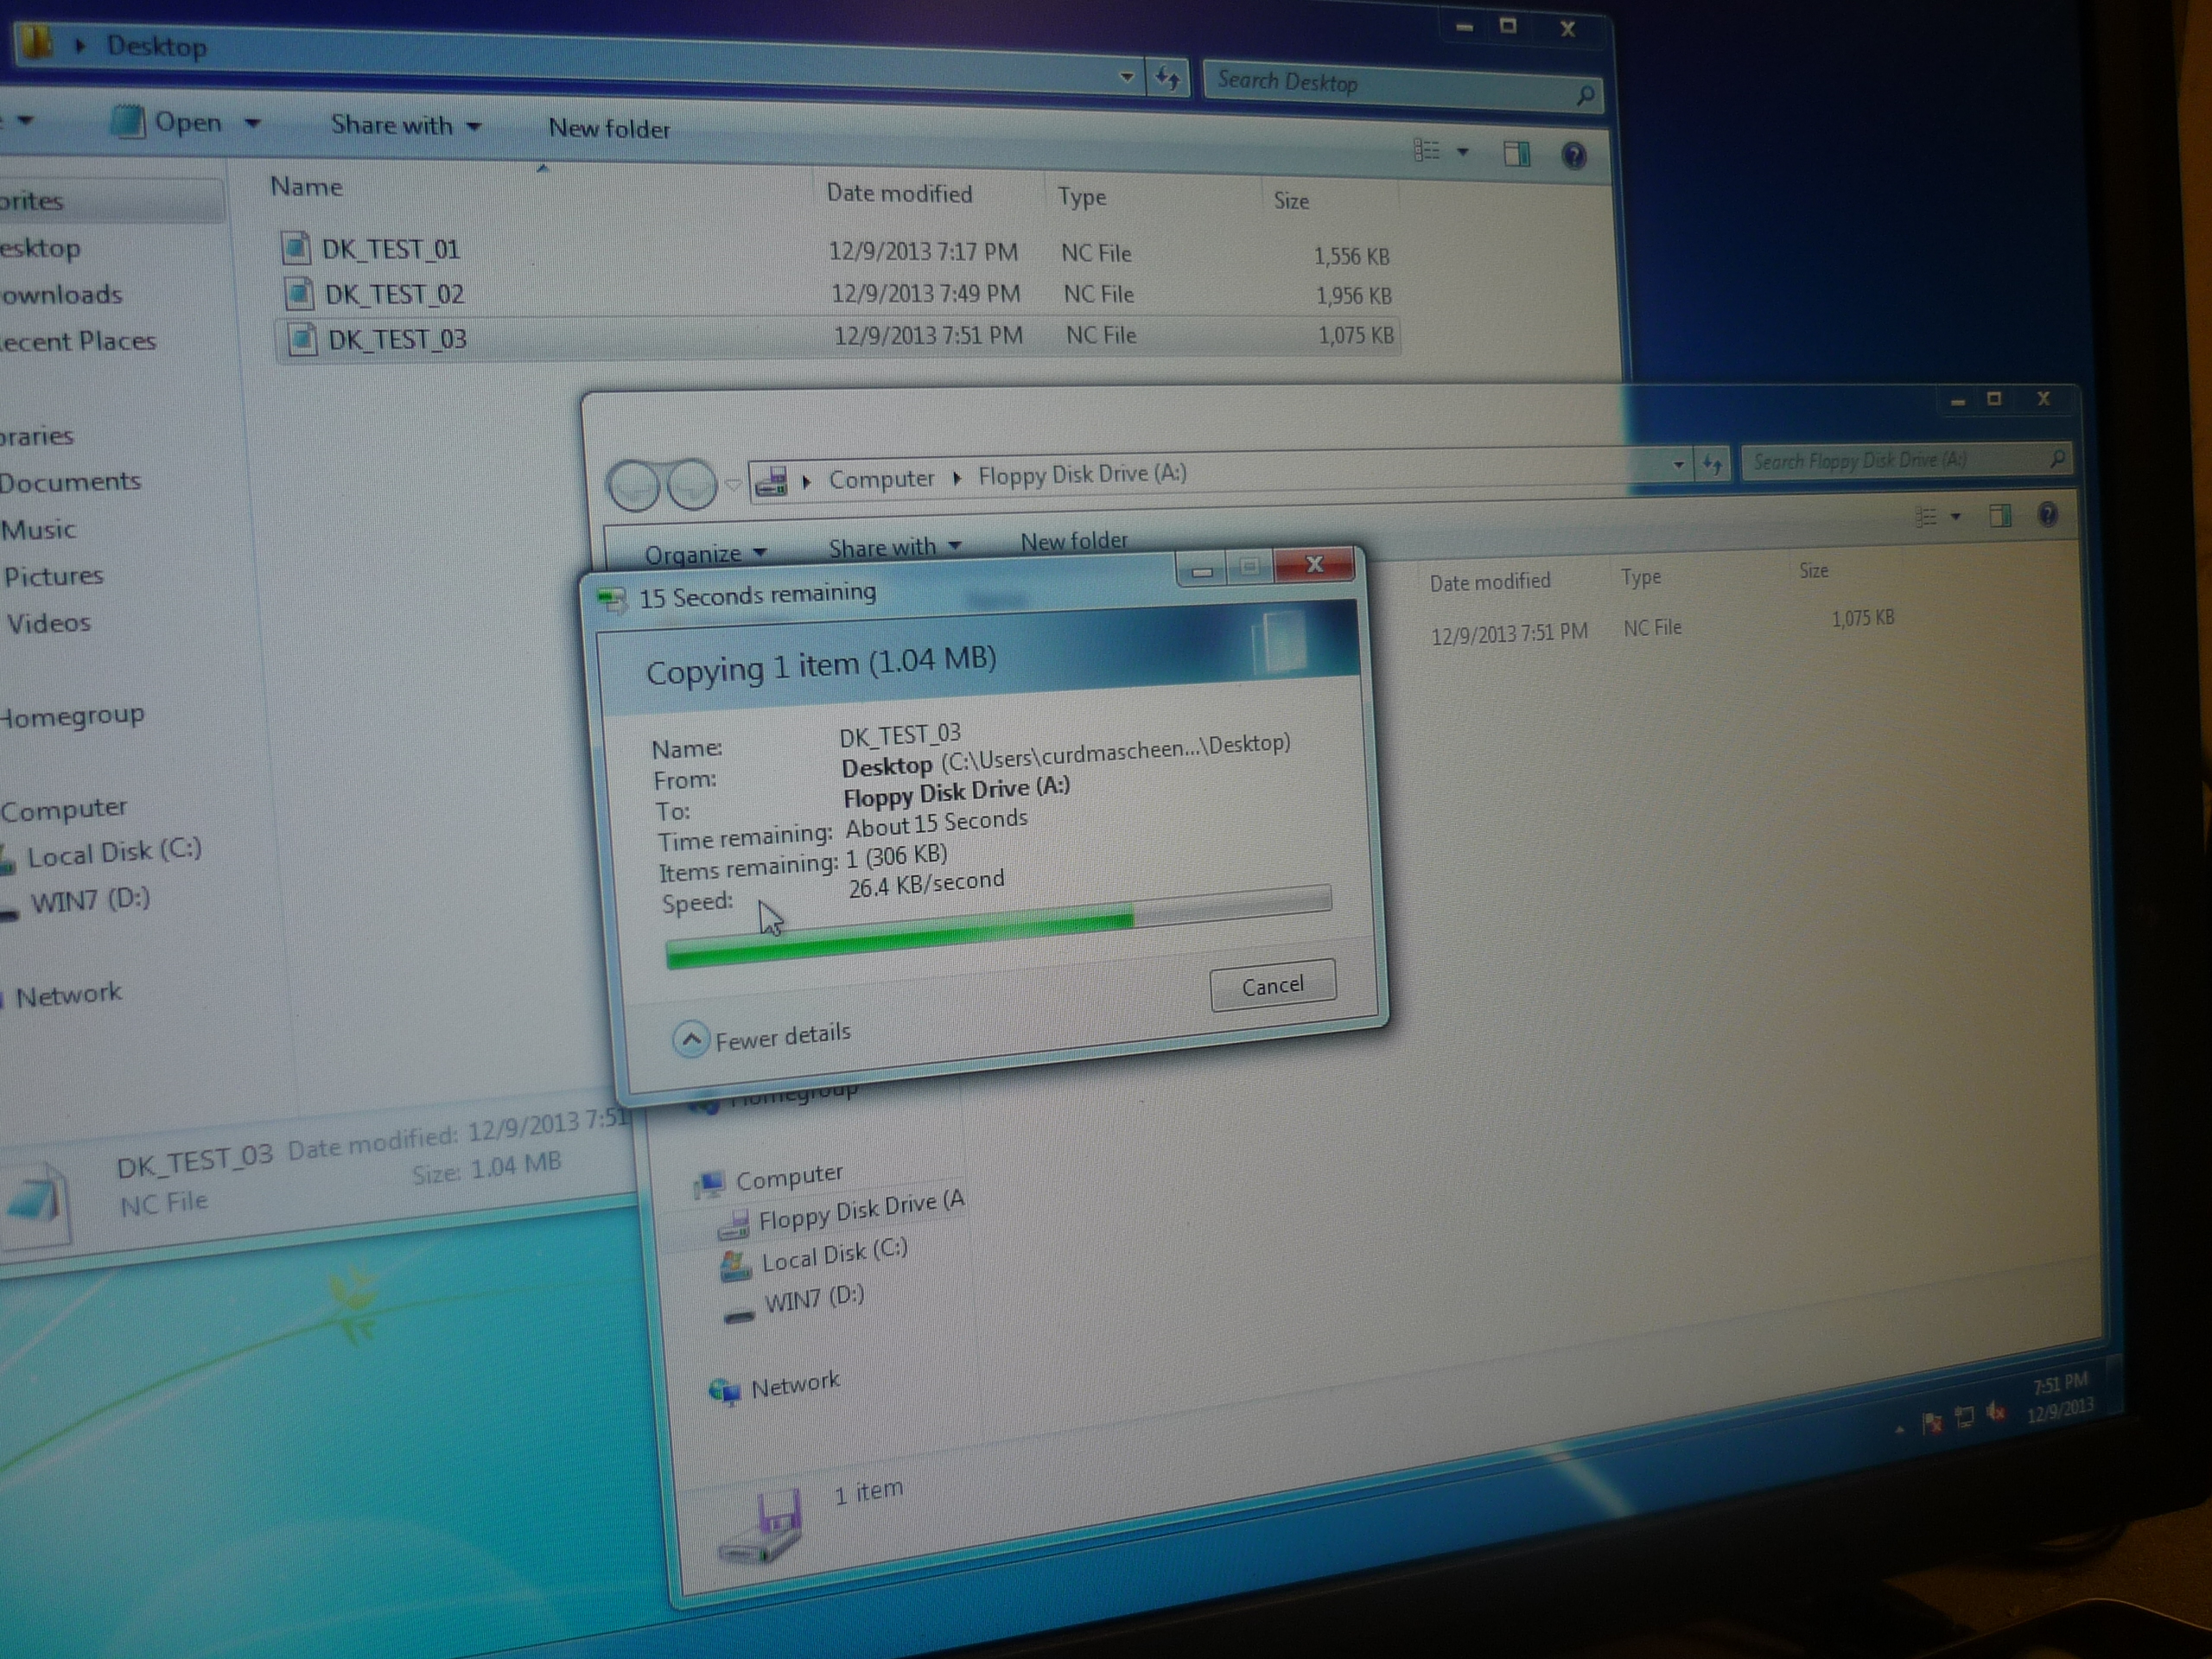Click drive icon in Floppy address bar
The width and height of the screenshot is (2212, 1659).
click(x=771, y=481)
